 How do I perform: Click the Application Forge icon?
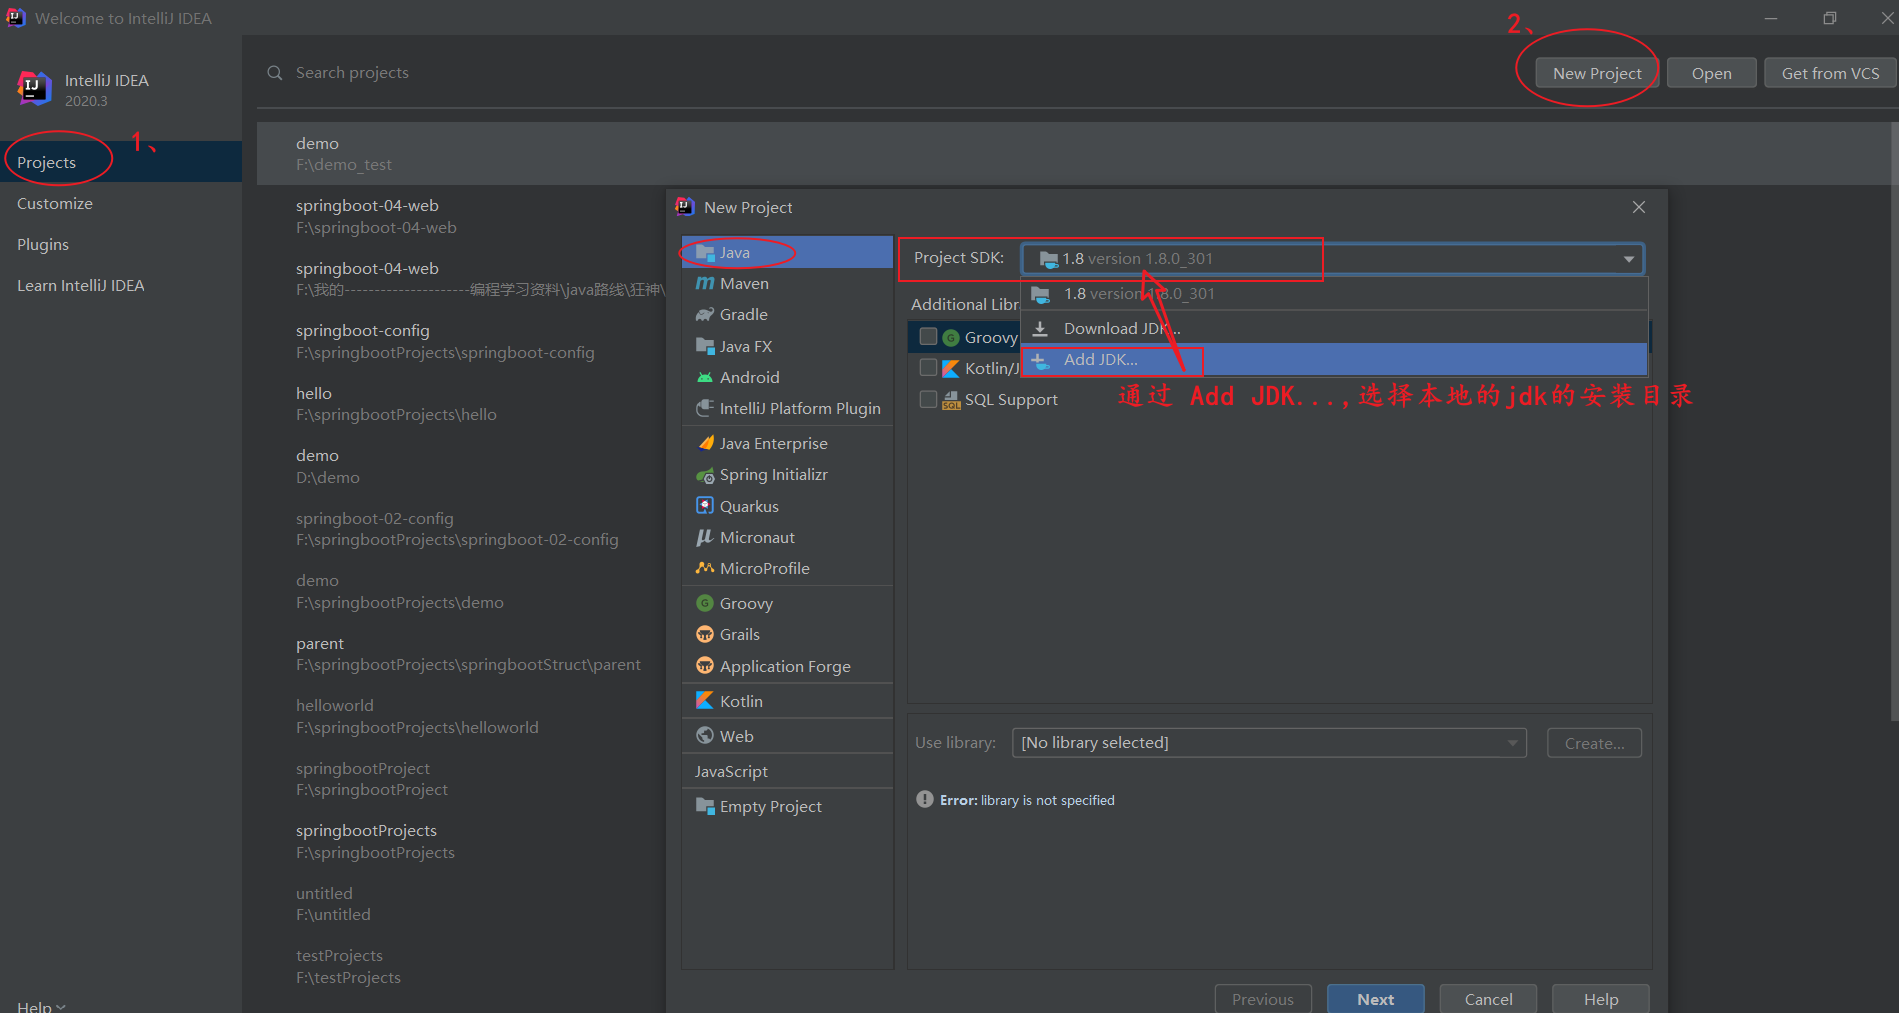coord(705,666)
